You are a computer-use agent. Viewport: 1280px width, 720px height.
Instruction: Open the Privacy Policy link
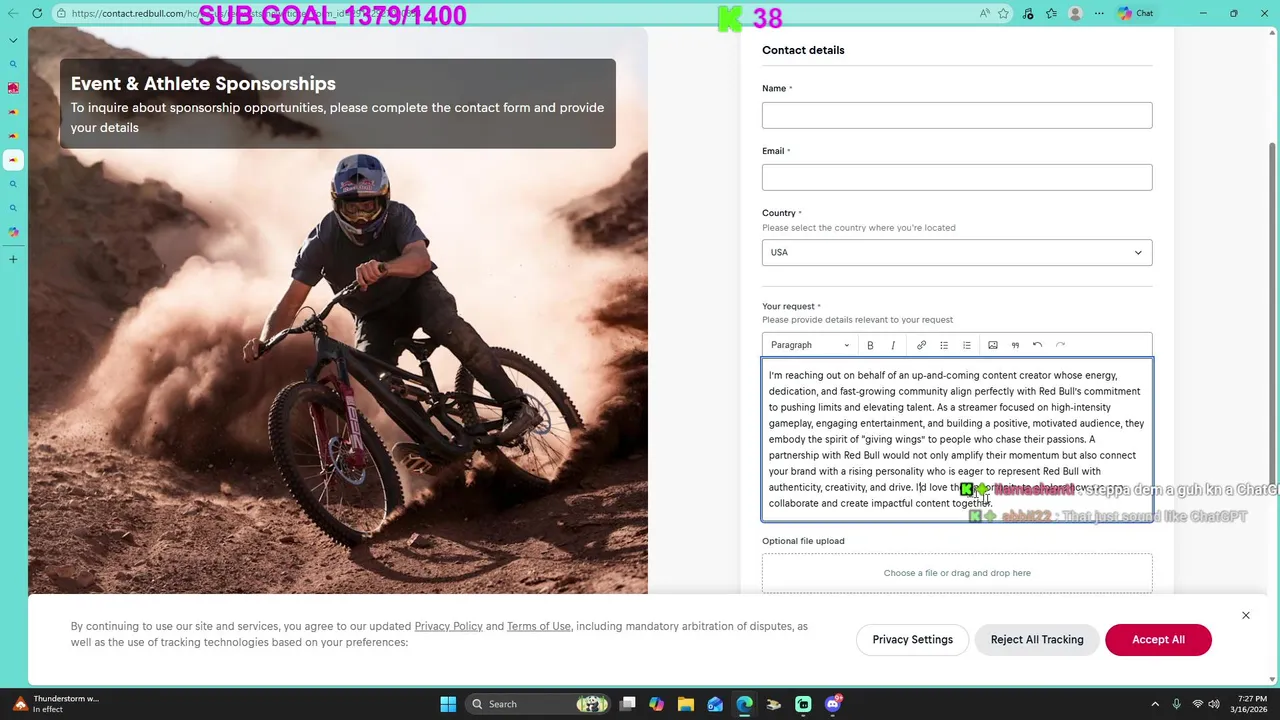coord(448,626)
